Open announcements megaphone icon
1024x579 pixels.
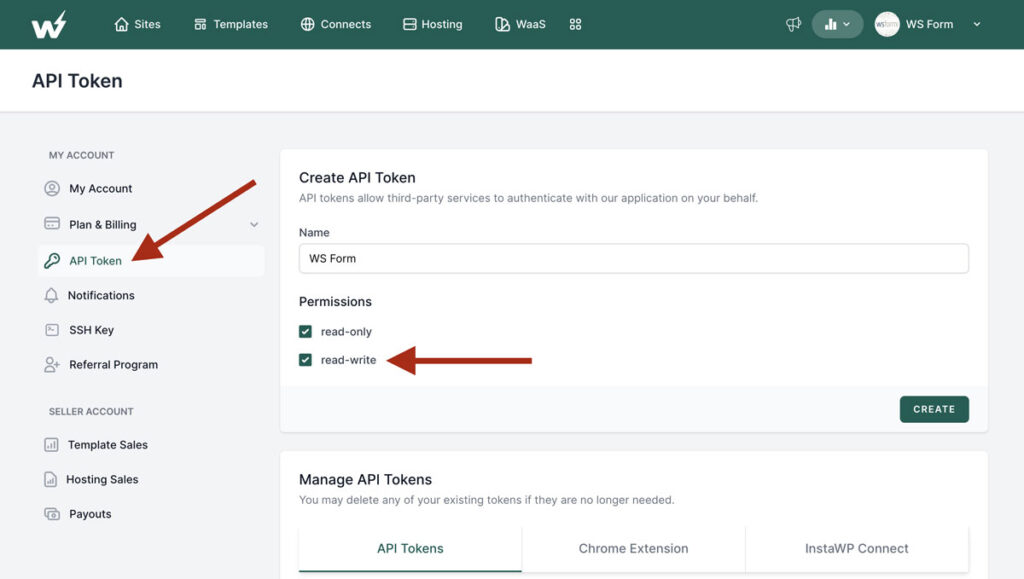point(793,24)
